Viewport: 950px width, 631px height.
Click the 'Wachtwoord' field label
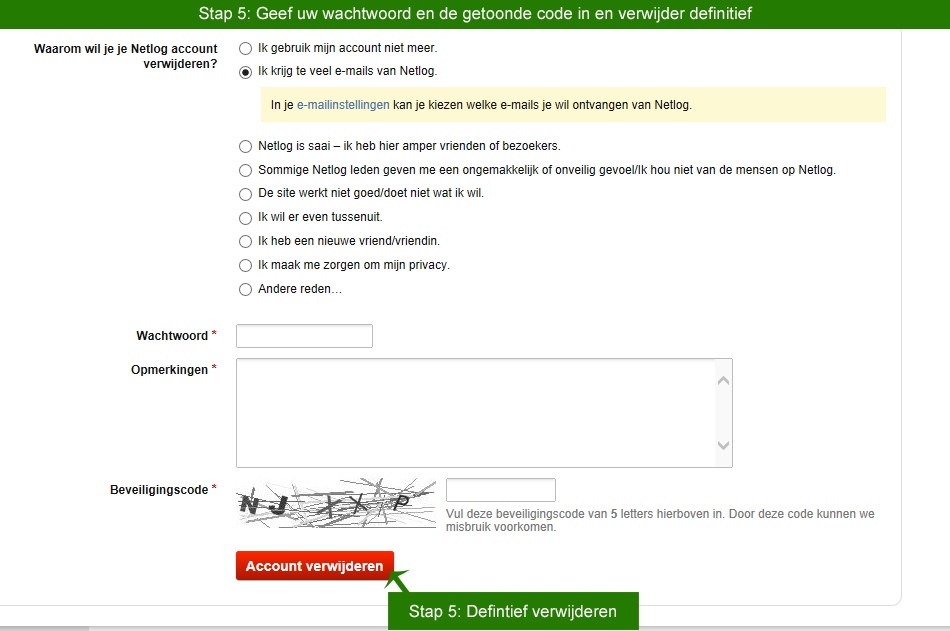point(172,336)
